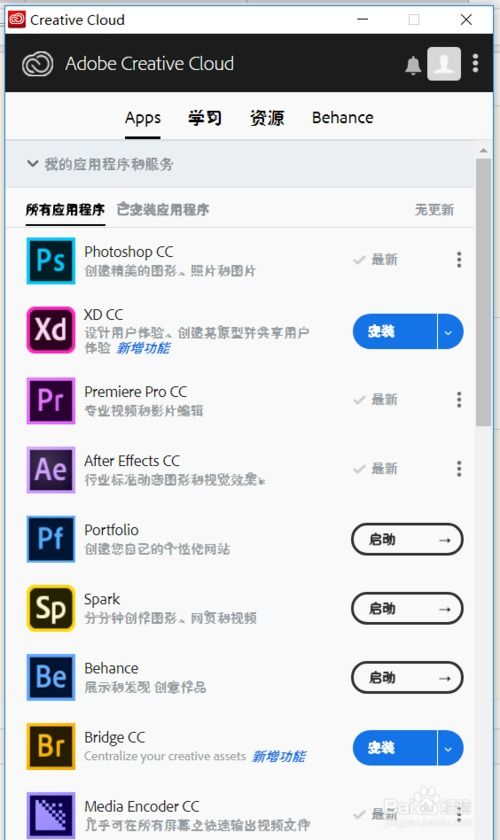Click the Portfolio name text
The height and width of the screenshot is (840, 500).
pyautogui.click(x=111, y=530)
